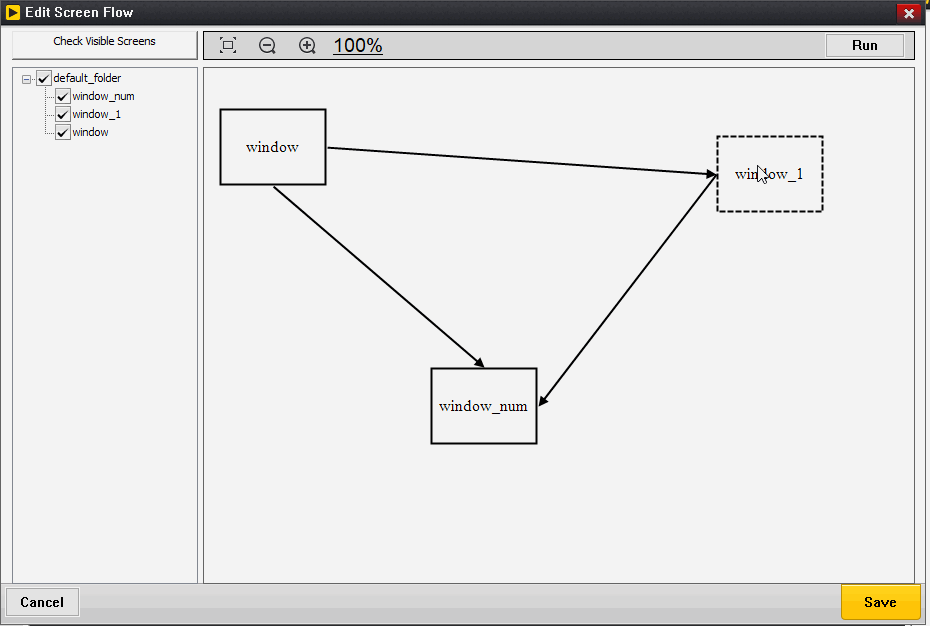Select window item in the screen tree
Viewport: 930px width, 626px height.
(90, 132)
